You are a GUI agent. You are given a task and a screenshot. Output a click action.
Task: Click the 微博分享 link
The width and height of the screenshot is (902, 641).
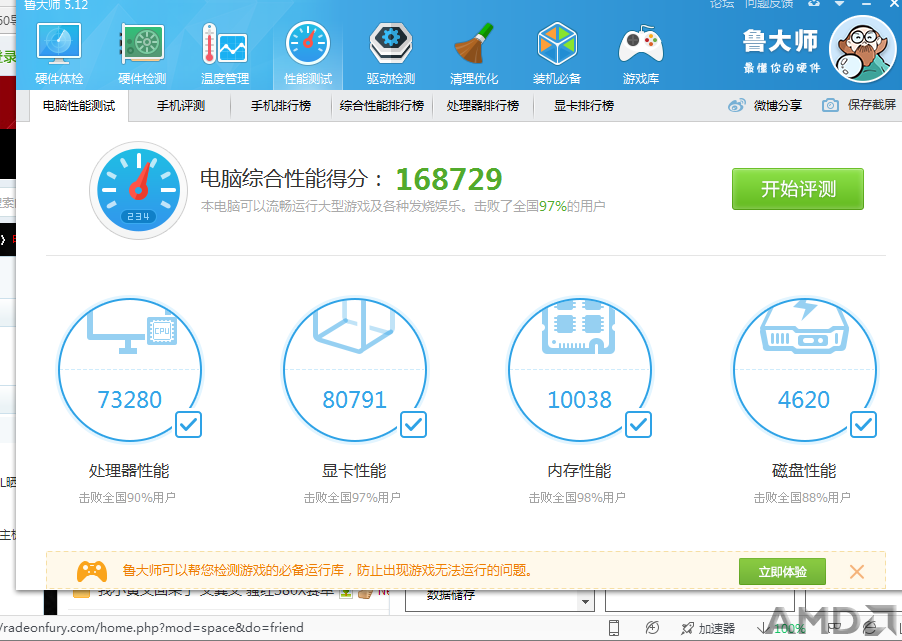click(x=778, y=105)
